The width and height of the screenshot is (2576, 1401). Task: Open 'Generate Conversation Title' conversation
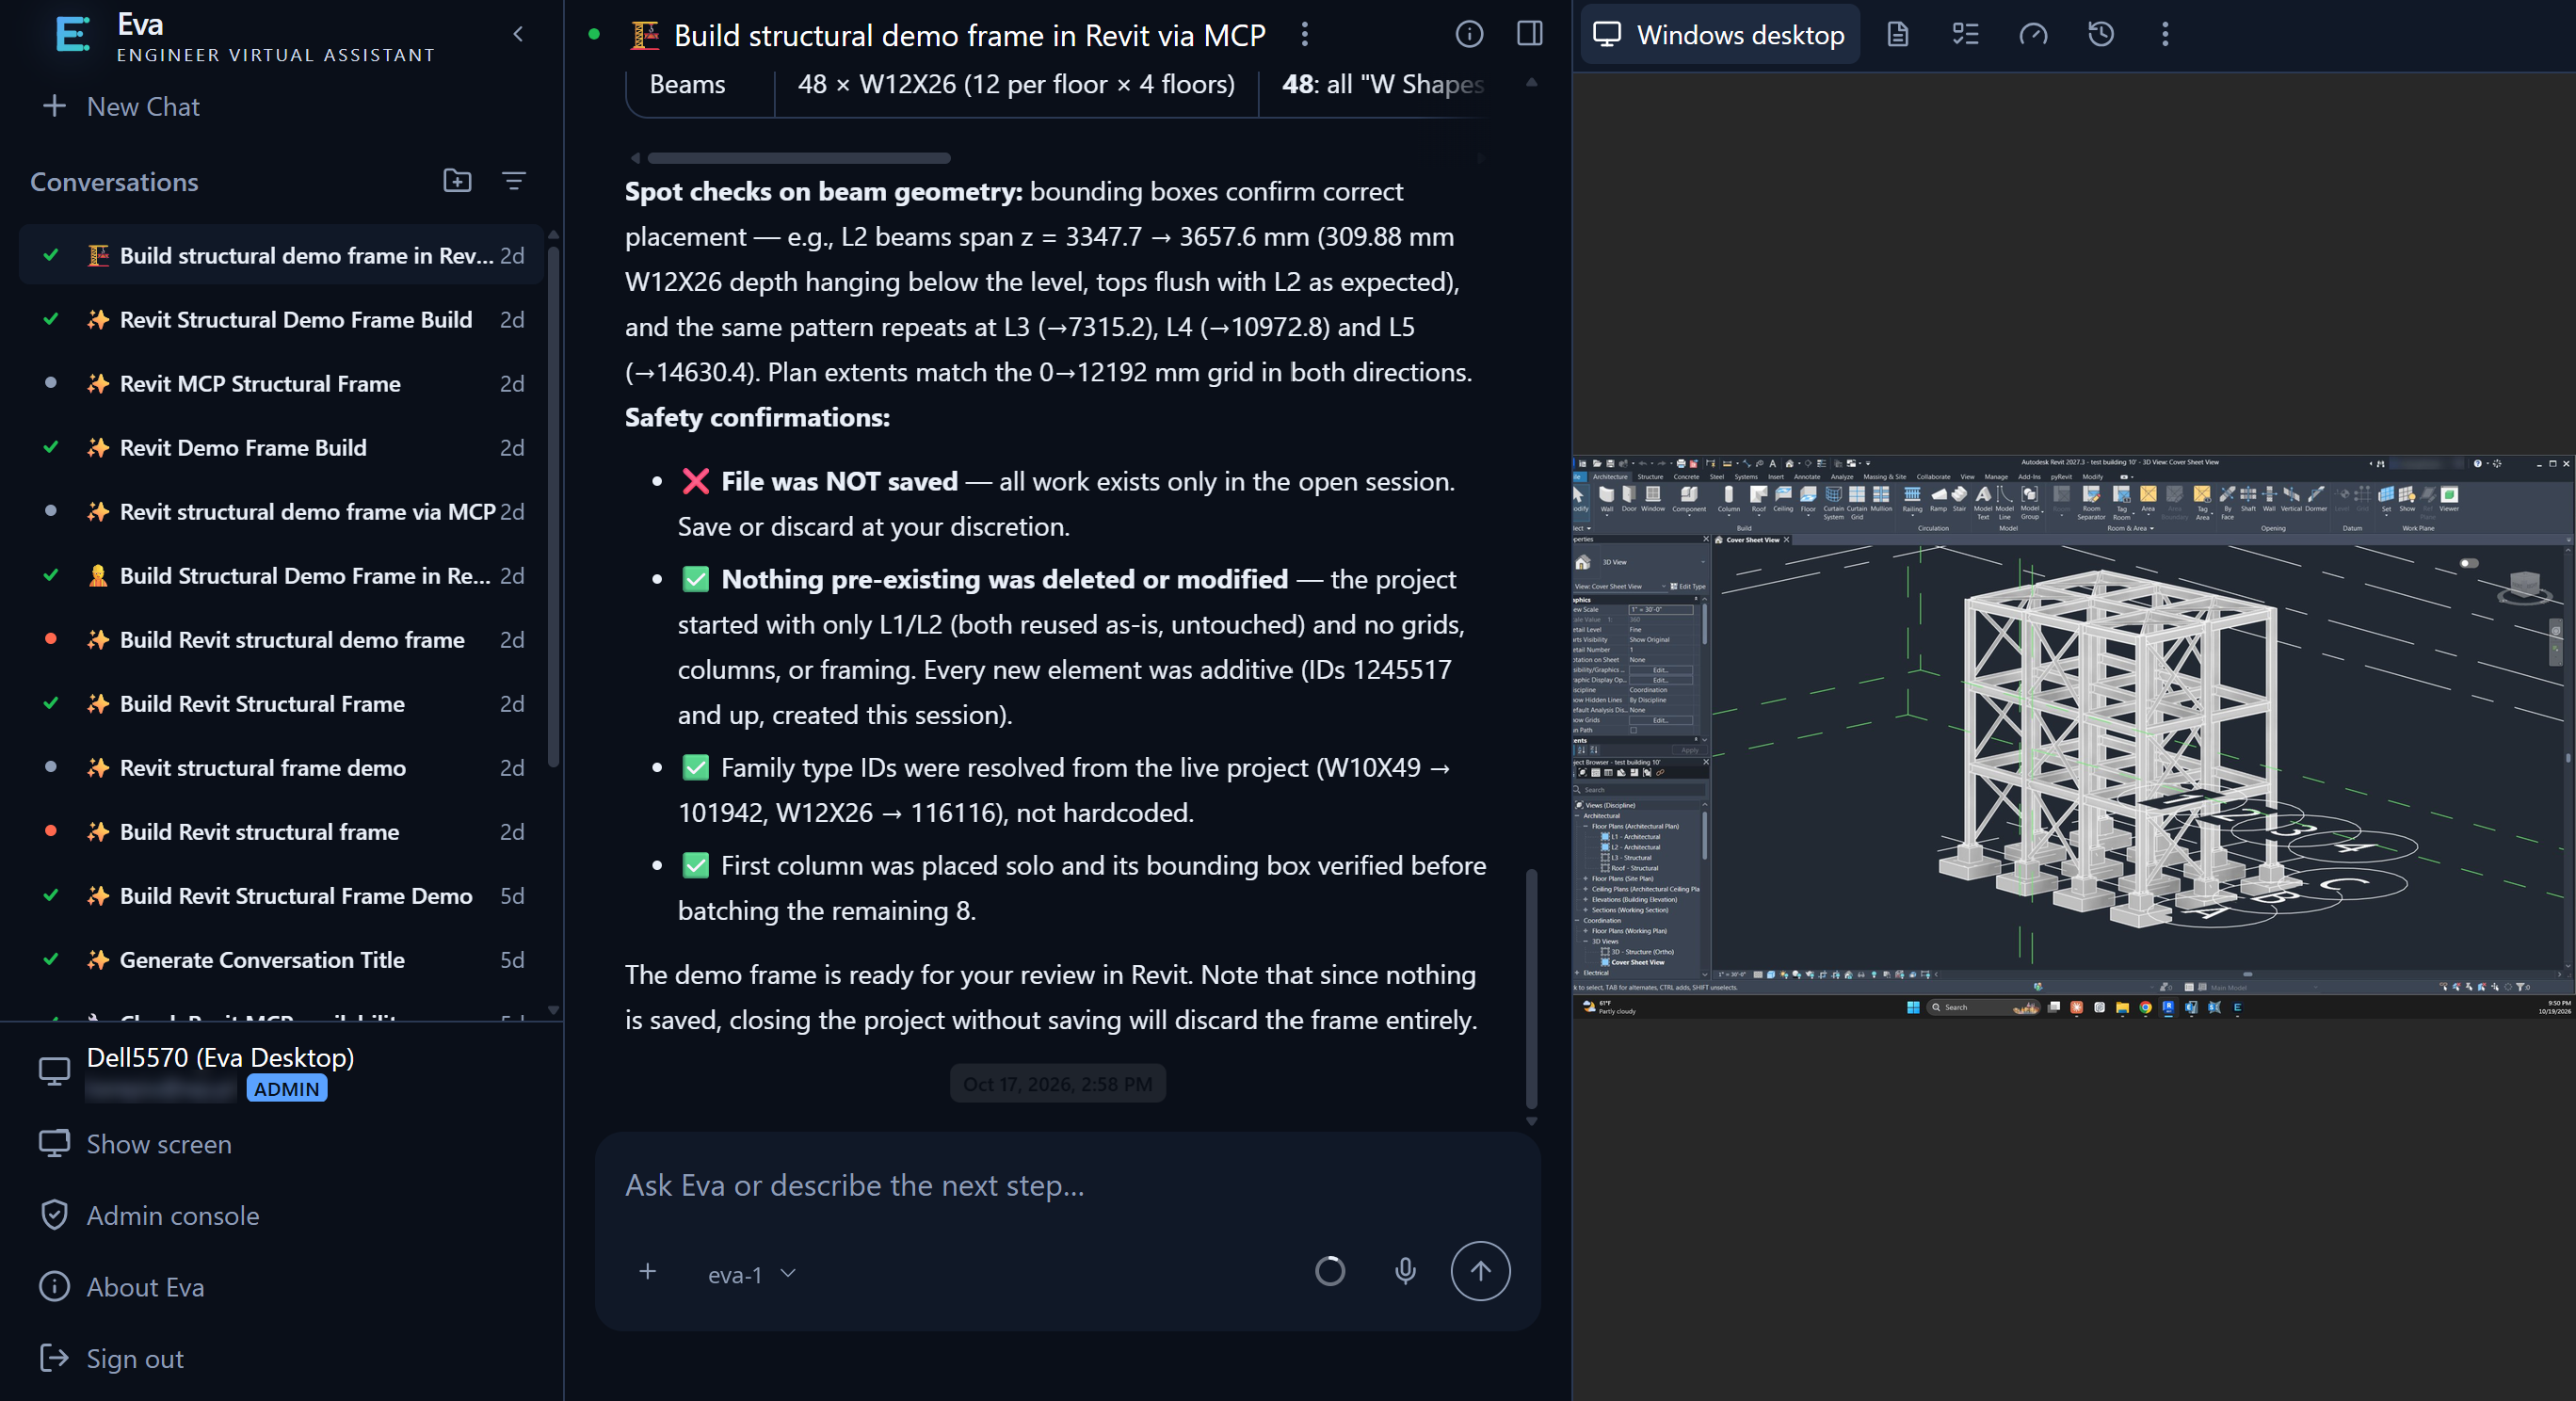(x=282, y=959)
